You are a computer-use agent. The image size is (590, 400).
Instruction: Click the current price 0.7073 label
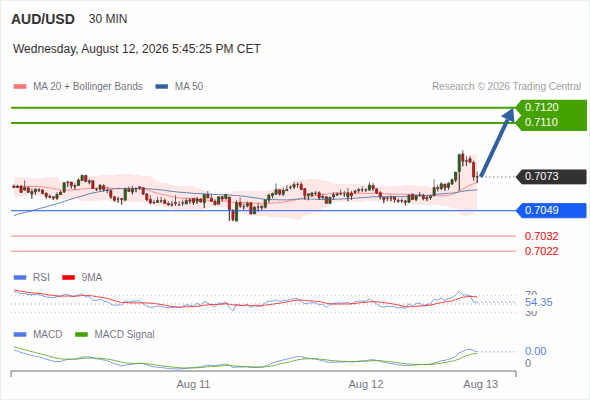(551, 176)
